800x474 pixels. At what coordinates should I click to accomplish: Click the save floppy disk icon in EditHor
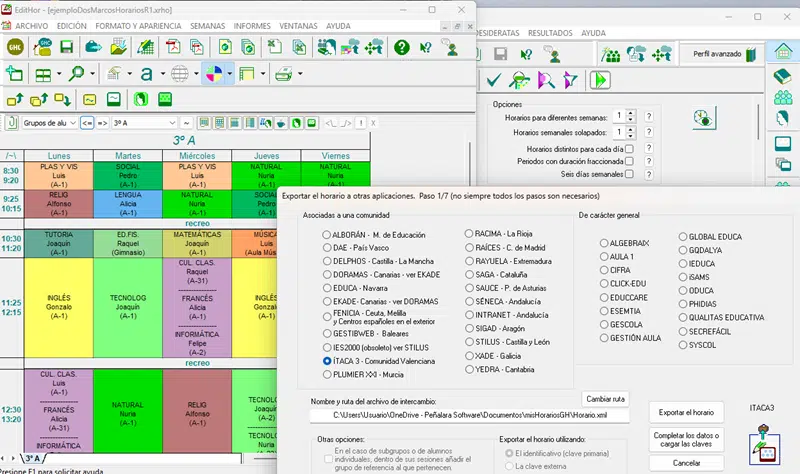(x=66, y=47)
